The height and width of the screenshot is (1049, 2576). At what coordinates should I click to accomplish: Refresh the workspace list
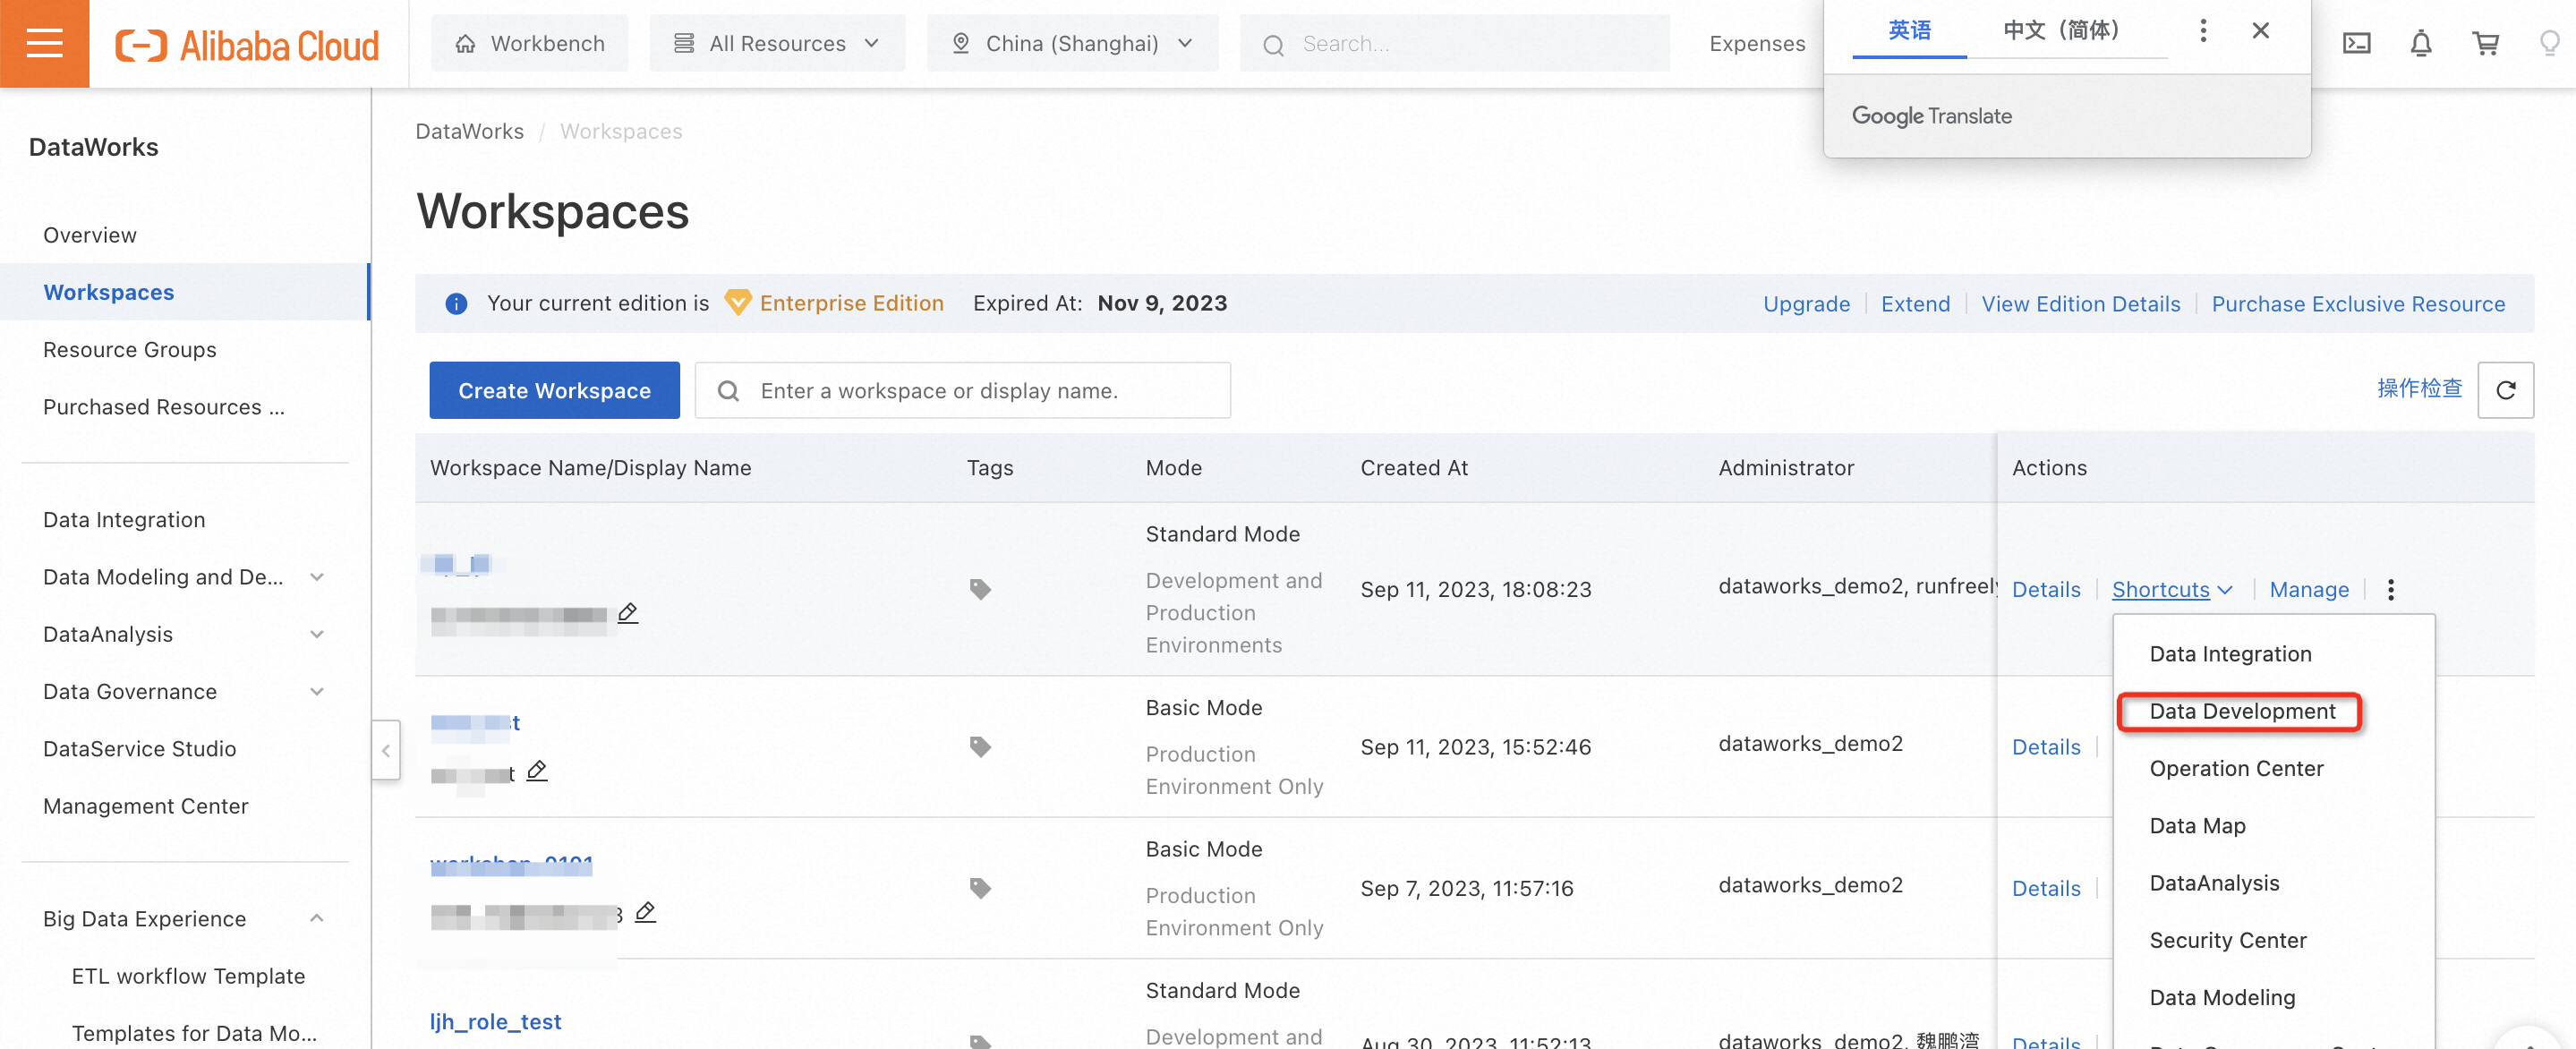[x=2505, y=390]
